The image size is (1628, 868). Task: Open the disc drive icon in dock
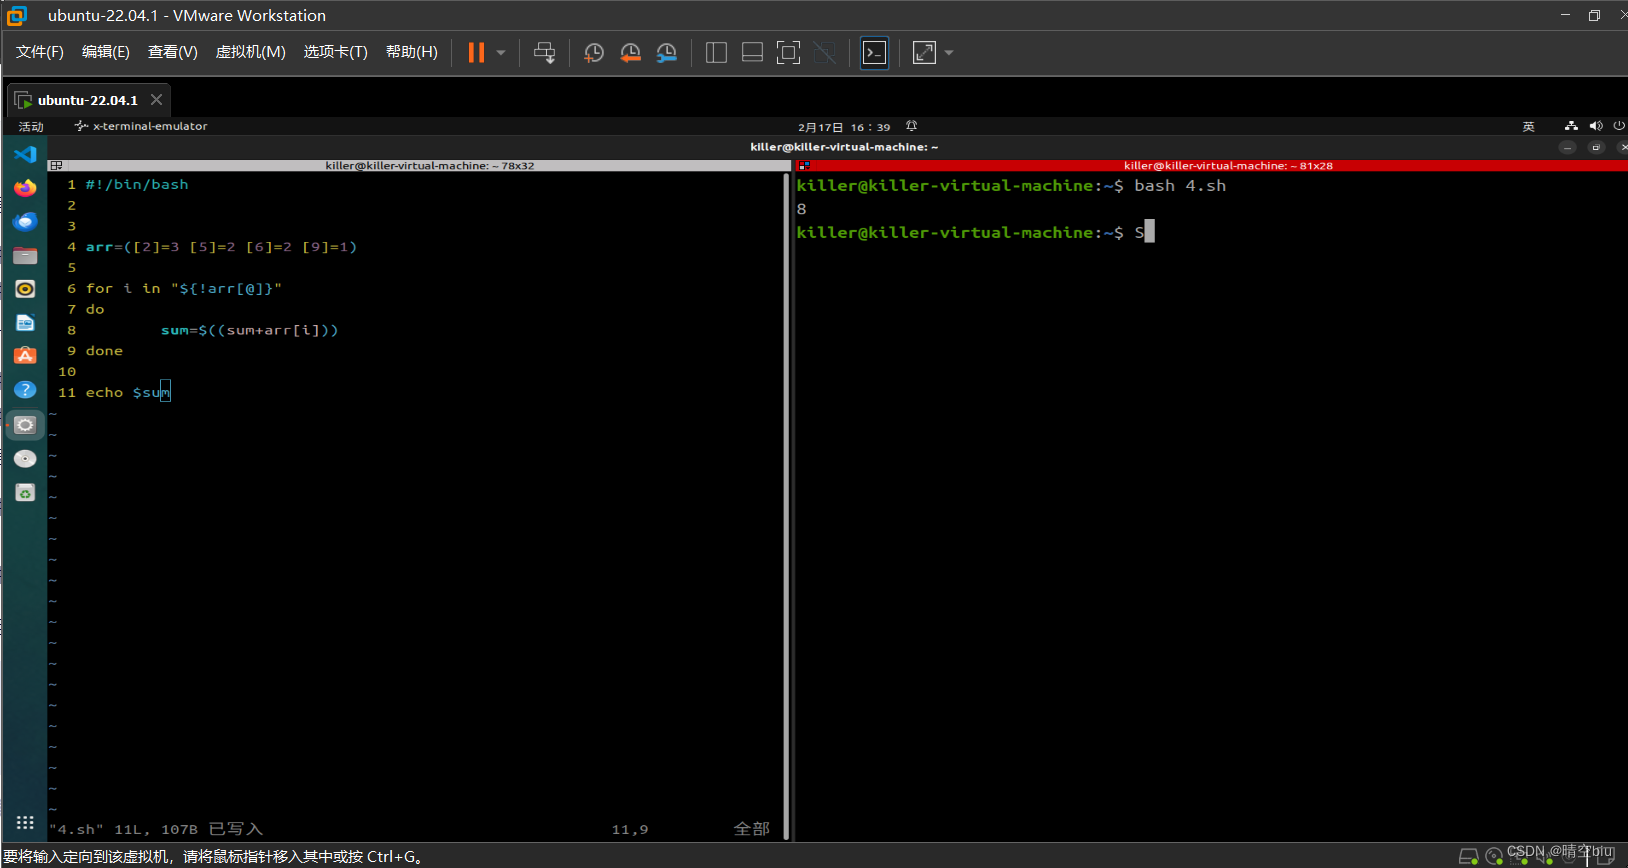(x=26, y=459)
